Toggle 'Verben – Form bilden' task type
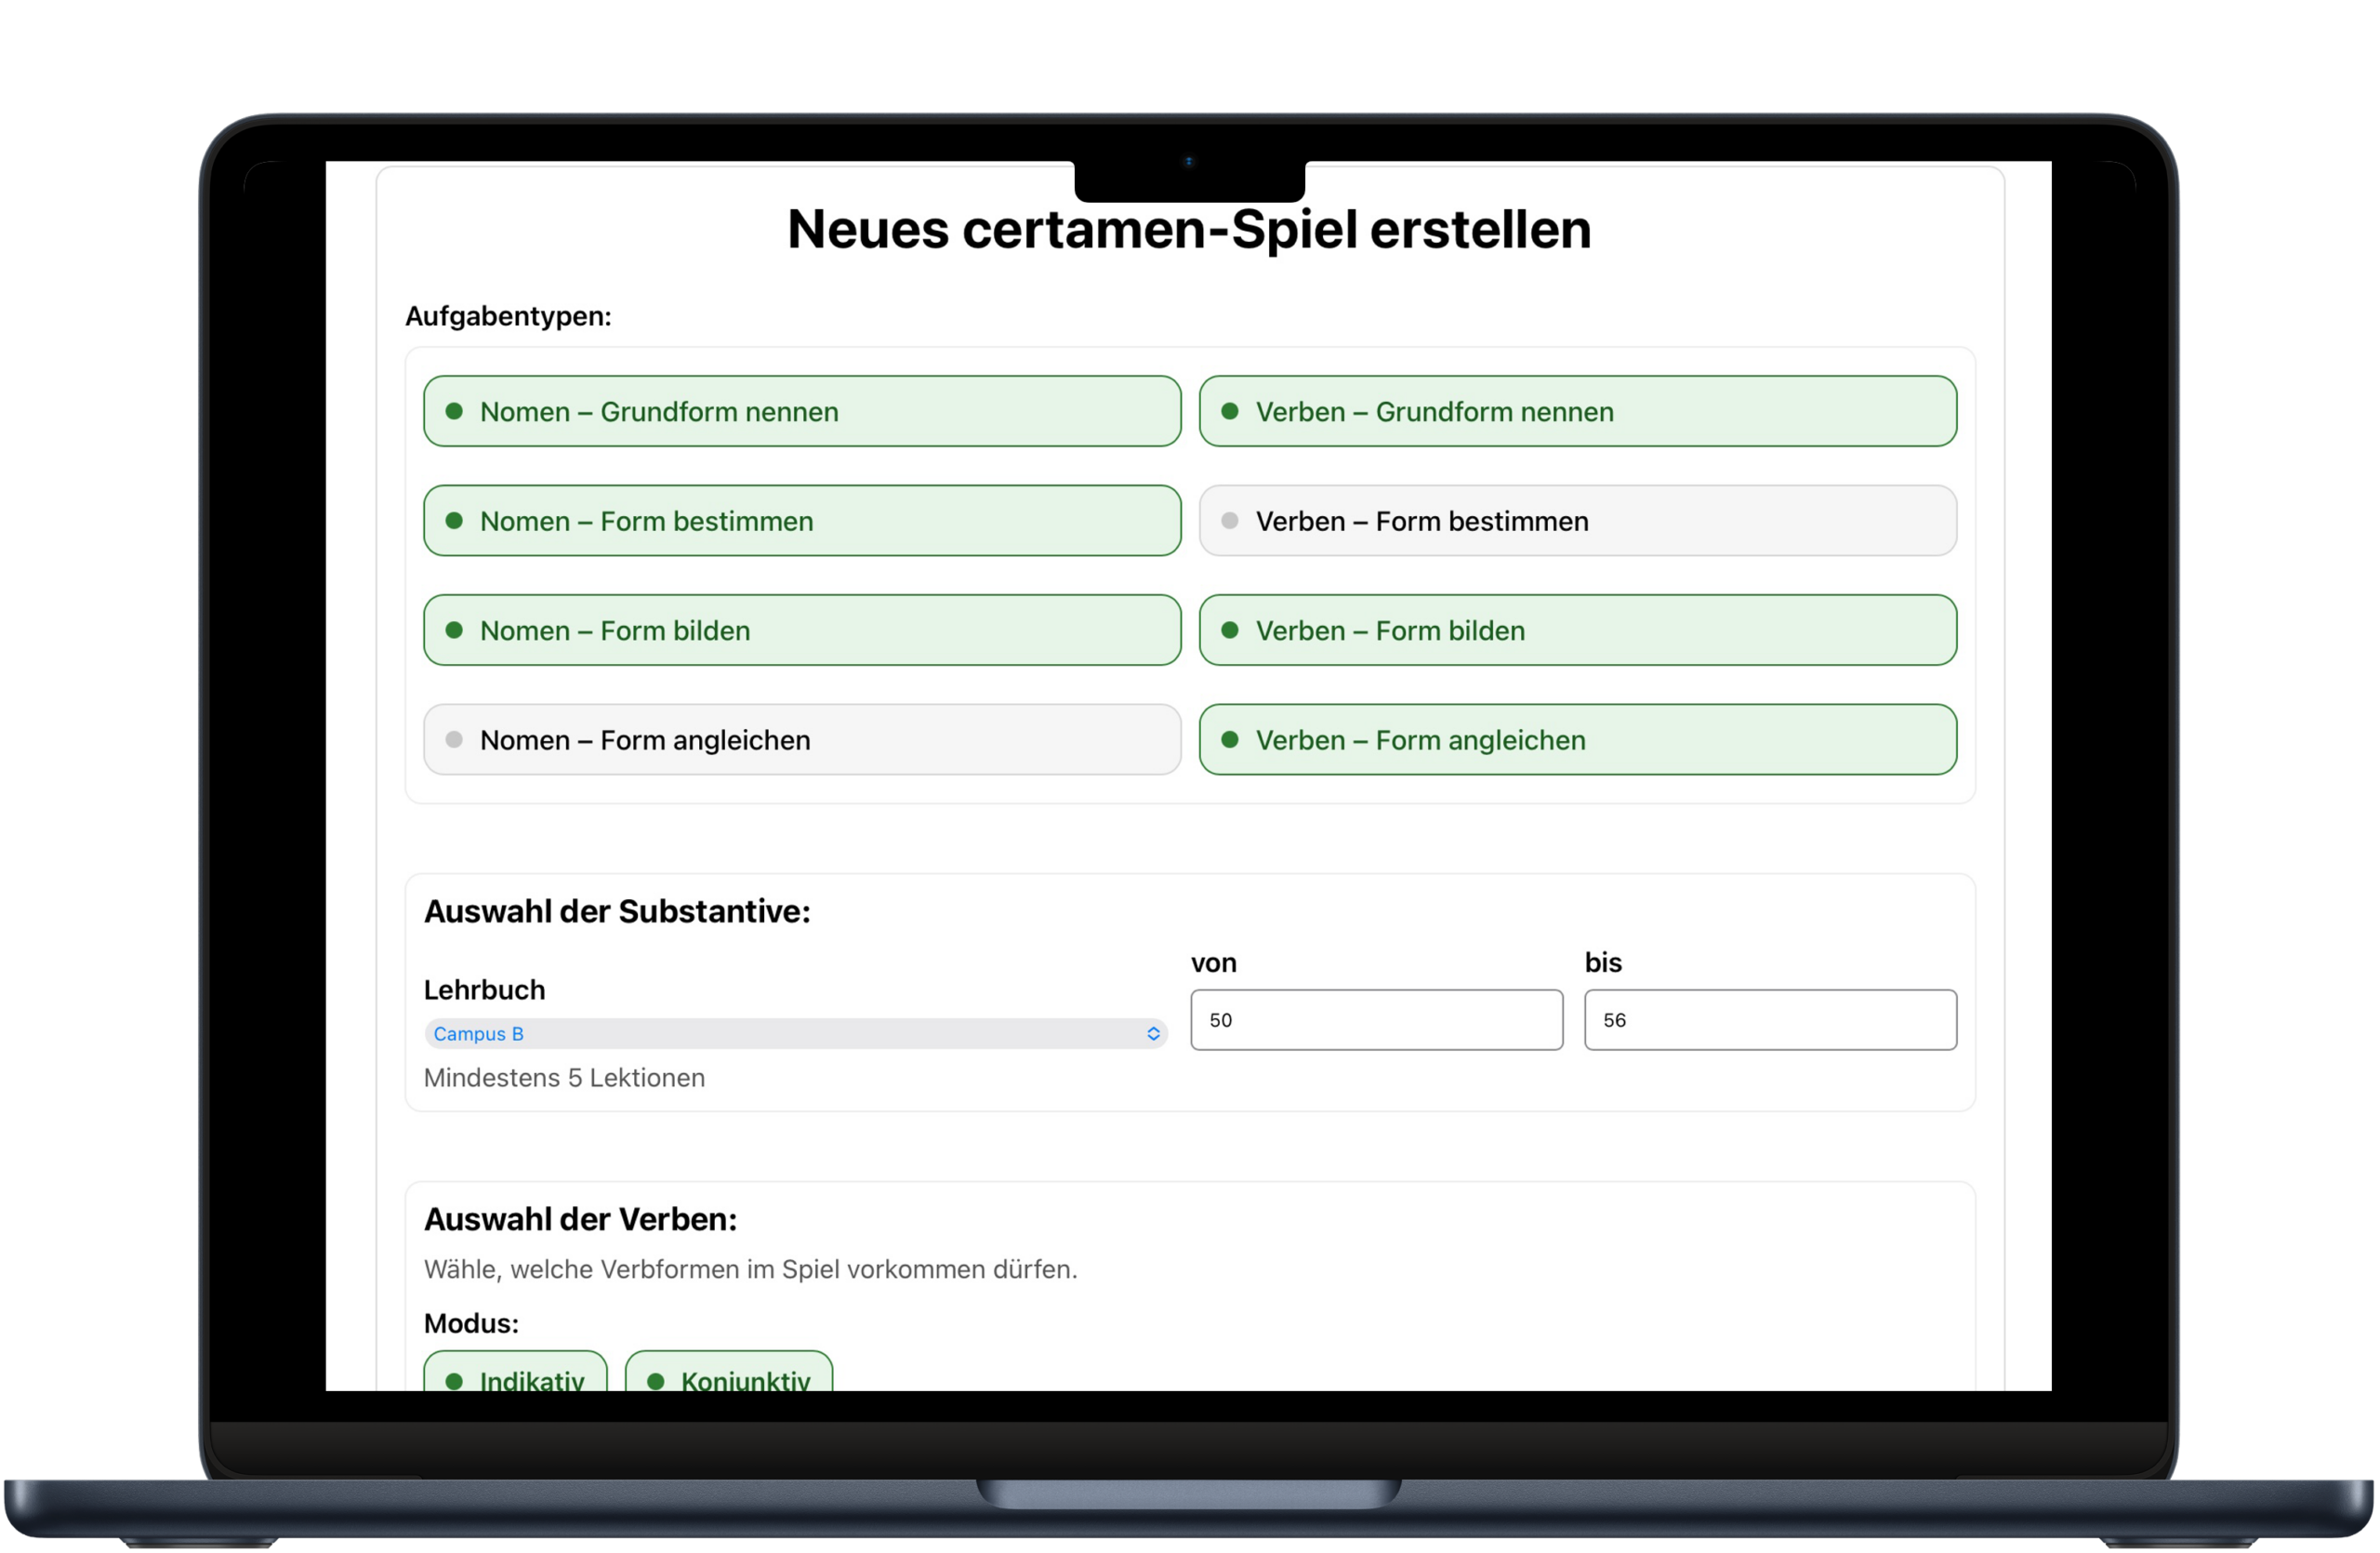Viewport: 2380px width, 1553px height. [x=1577, y=630]
